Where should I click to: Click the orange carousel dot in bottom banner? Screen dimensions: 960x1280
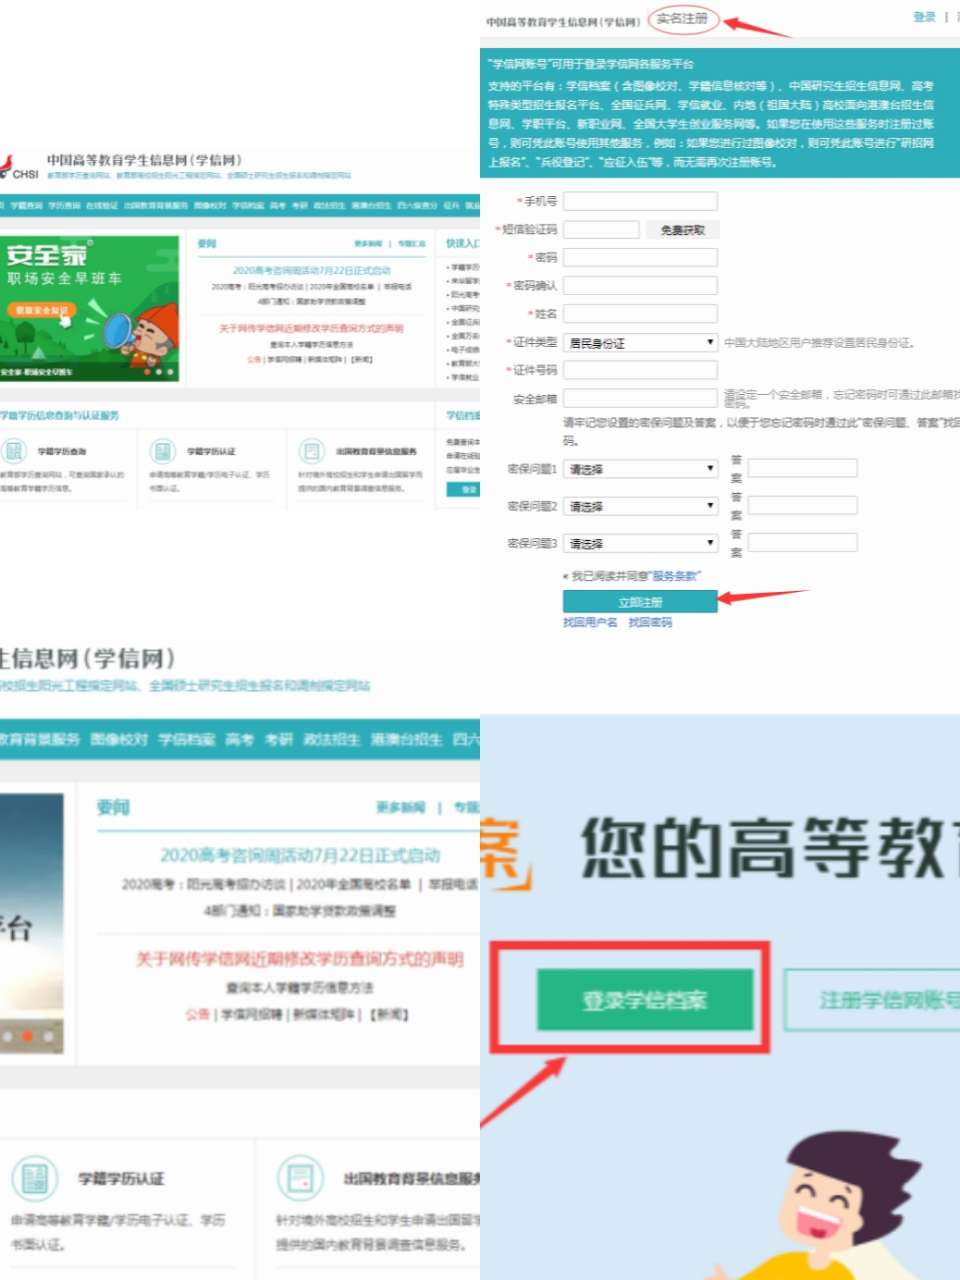click(x=28, y=1036)
